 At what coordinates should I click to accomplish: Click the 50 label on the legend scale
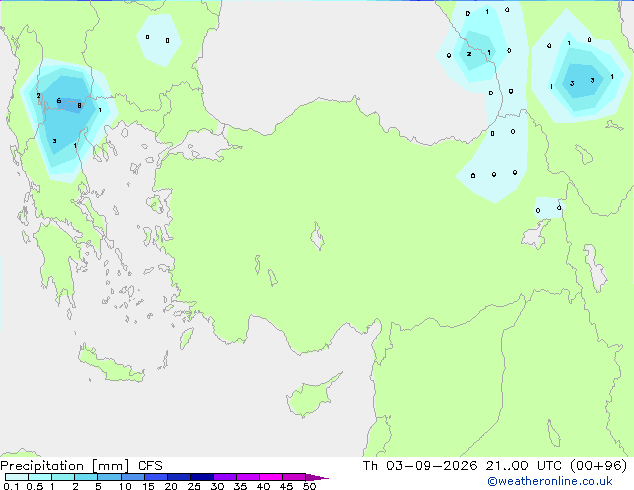pyautogui.click(x=309, y=486)
